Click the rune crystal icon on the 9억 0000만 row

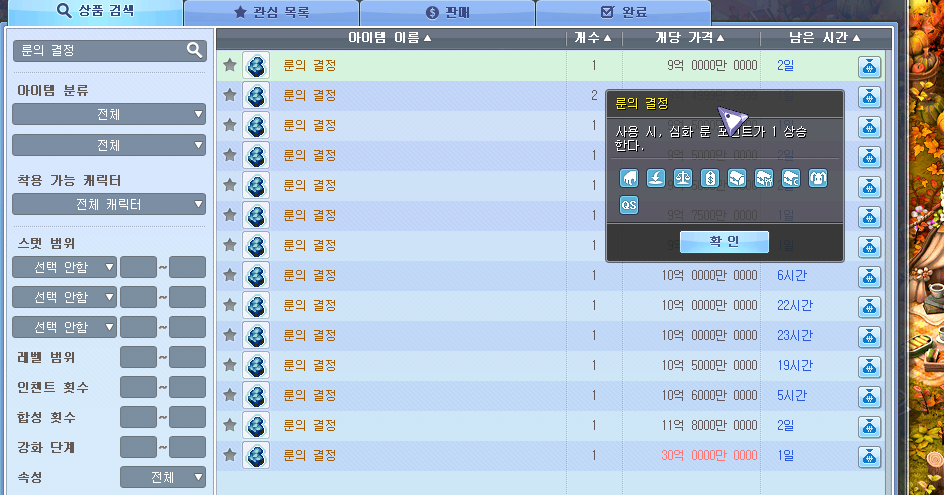[256, 66]
